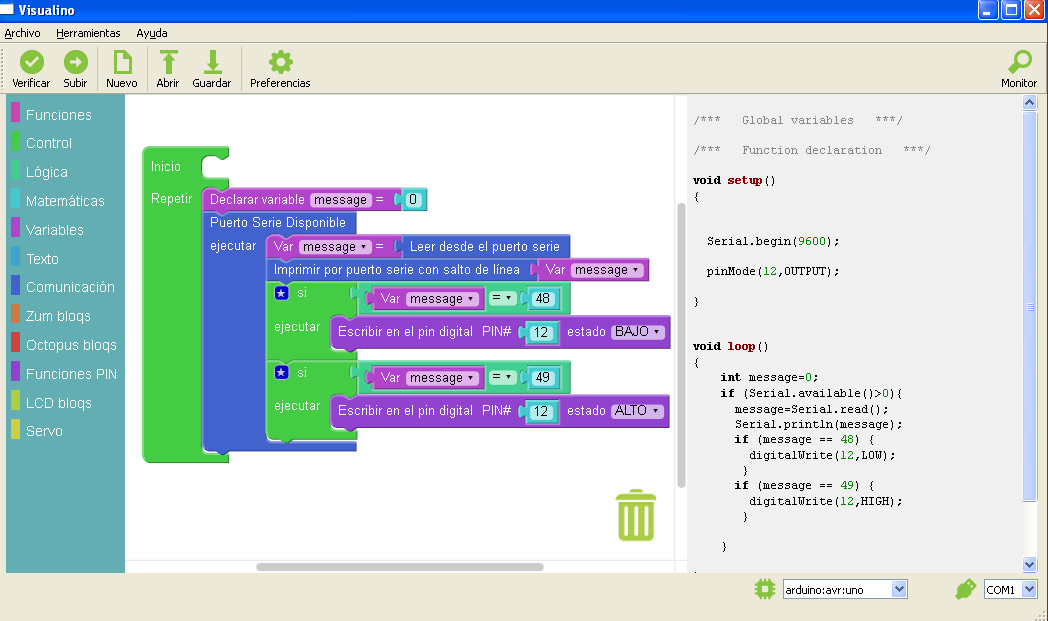Click the port plug icon near COM1
1048x621 pixels.
coord(966,589)
